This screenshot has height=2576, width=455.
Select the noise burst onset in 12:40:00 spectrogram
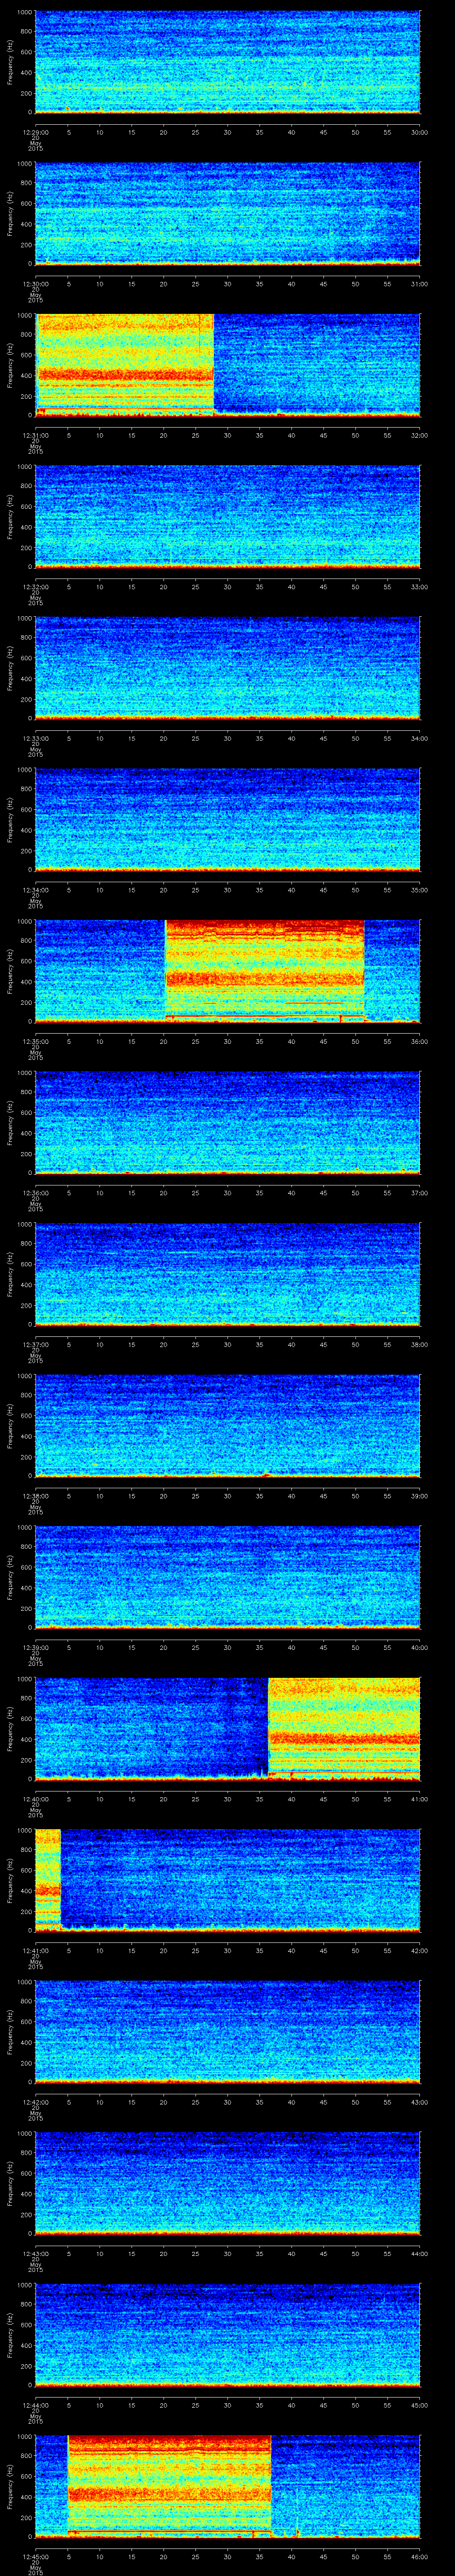[344, 1729]
